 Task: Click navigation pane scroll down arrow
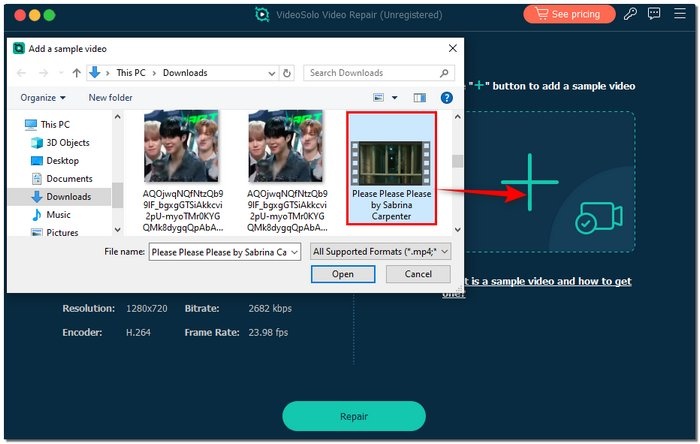pyautogui.click(x=117, y=230)
